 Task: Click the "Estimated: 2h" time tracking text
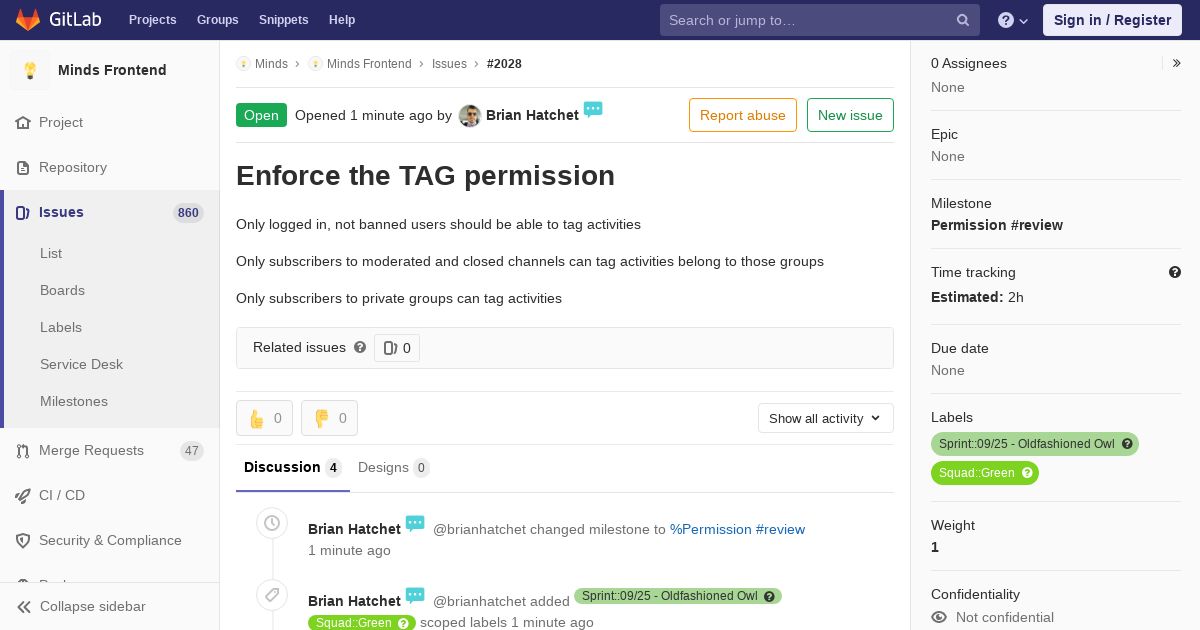tap(977, 297)
